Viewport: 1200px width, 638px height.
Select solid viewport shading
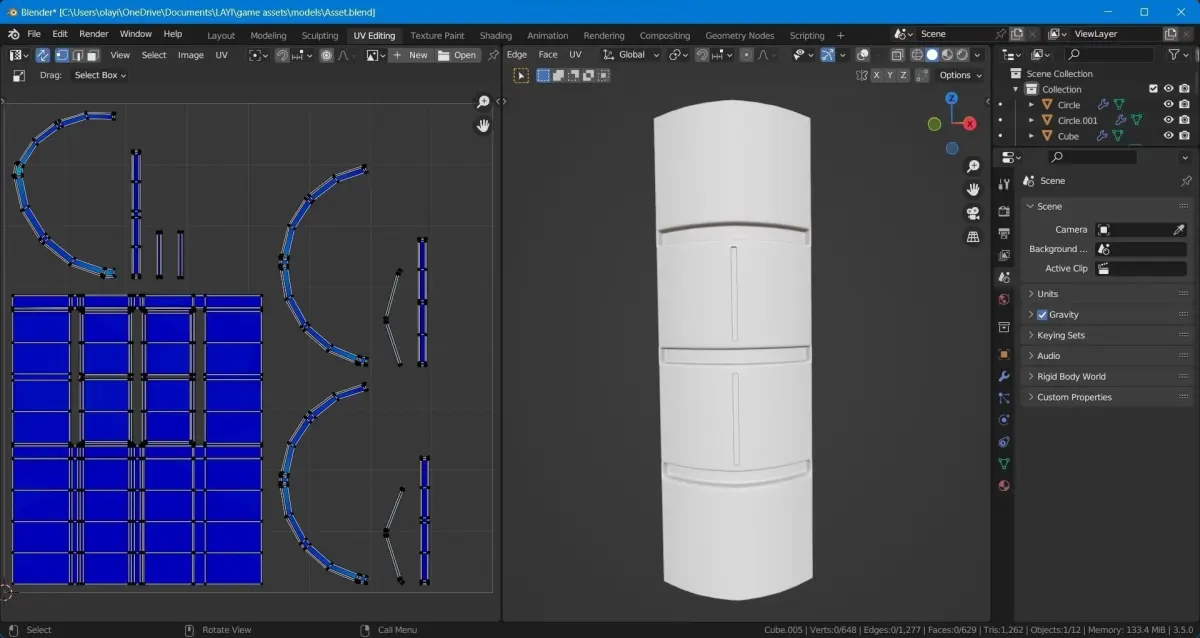pyautogui.click(x=932, y=55)
